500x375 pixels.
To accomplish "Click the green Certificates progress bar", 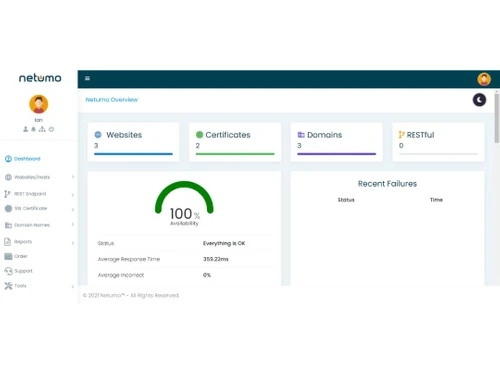I will coord(235,154).
